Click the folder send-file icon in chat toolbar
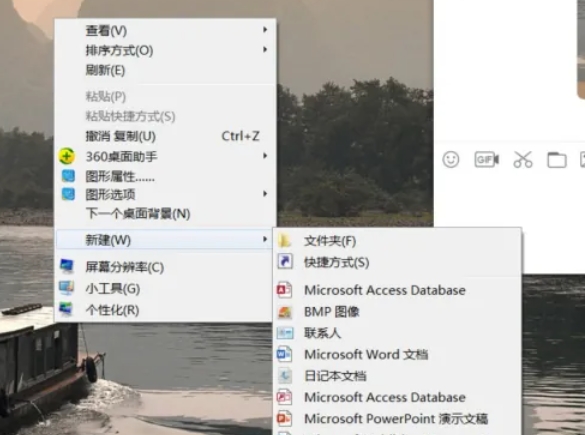The height and width of the screenshot is (435, 585). (x=557, y=160)
